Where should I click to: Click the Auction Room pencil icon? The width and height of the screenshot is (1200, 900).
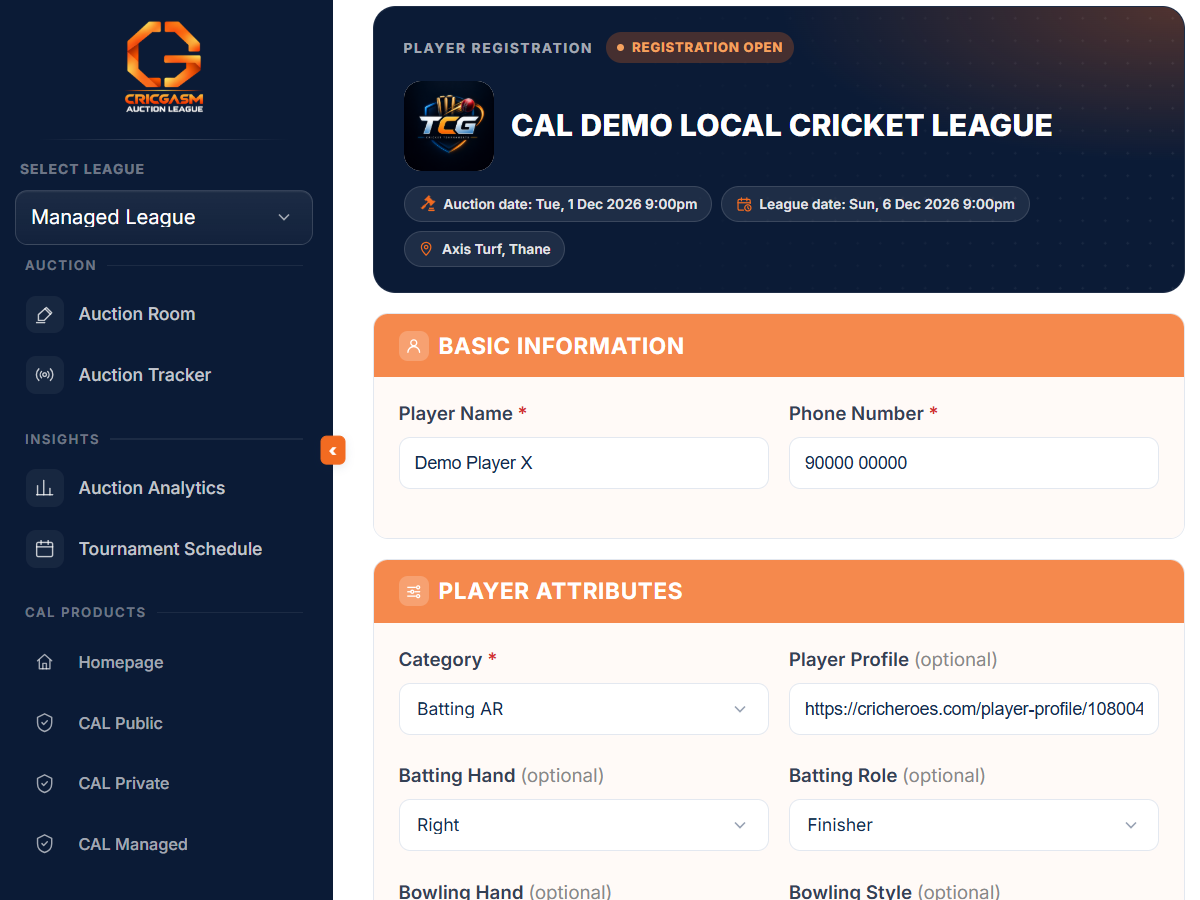click(x=44, y=314)
